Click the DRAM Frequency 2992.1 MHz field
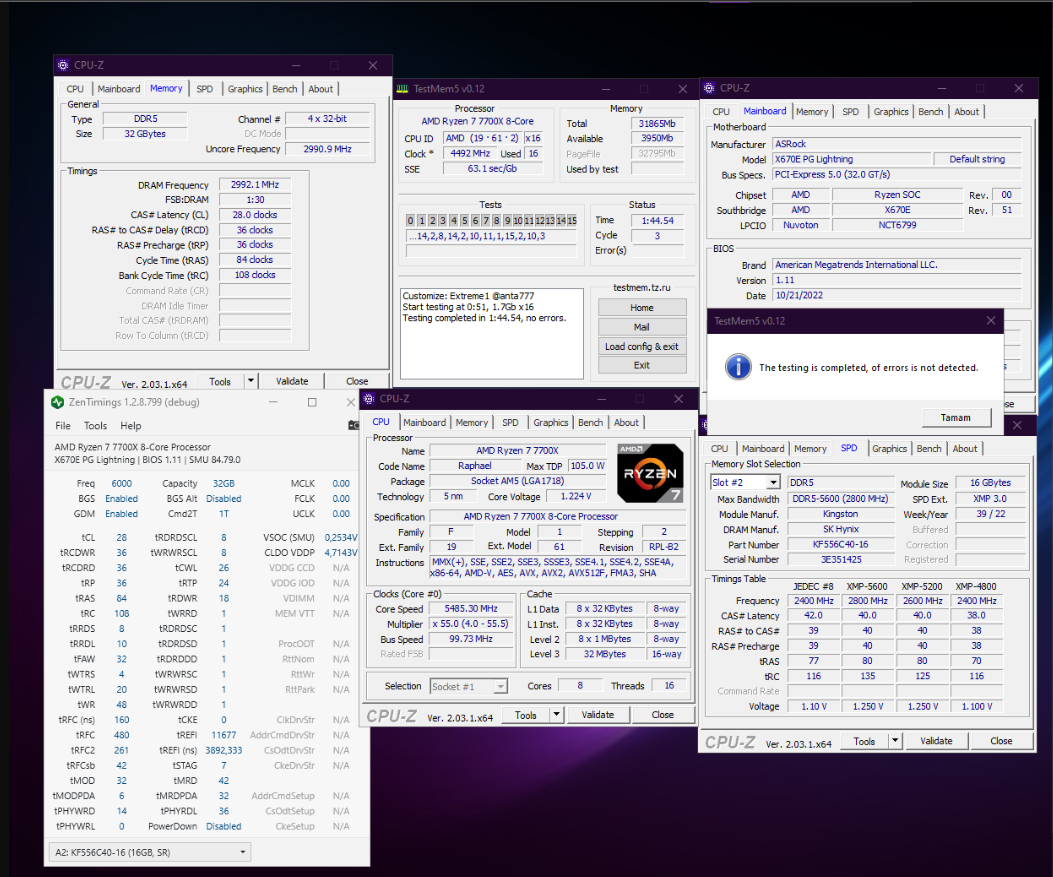 tap(255, 185)
